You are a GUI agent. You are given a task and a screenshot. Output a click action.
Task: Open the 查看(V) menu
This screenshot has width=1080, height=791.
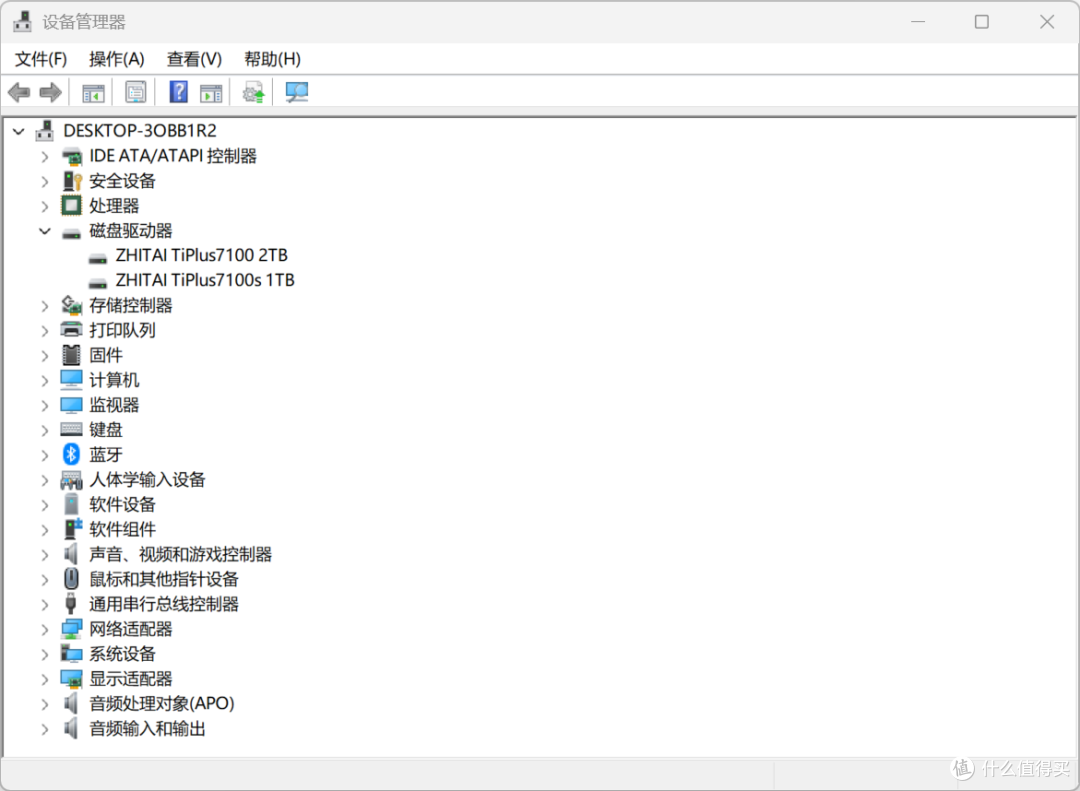(x=194, y=59)
